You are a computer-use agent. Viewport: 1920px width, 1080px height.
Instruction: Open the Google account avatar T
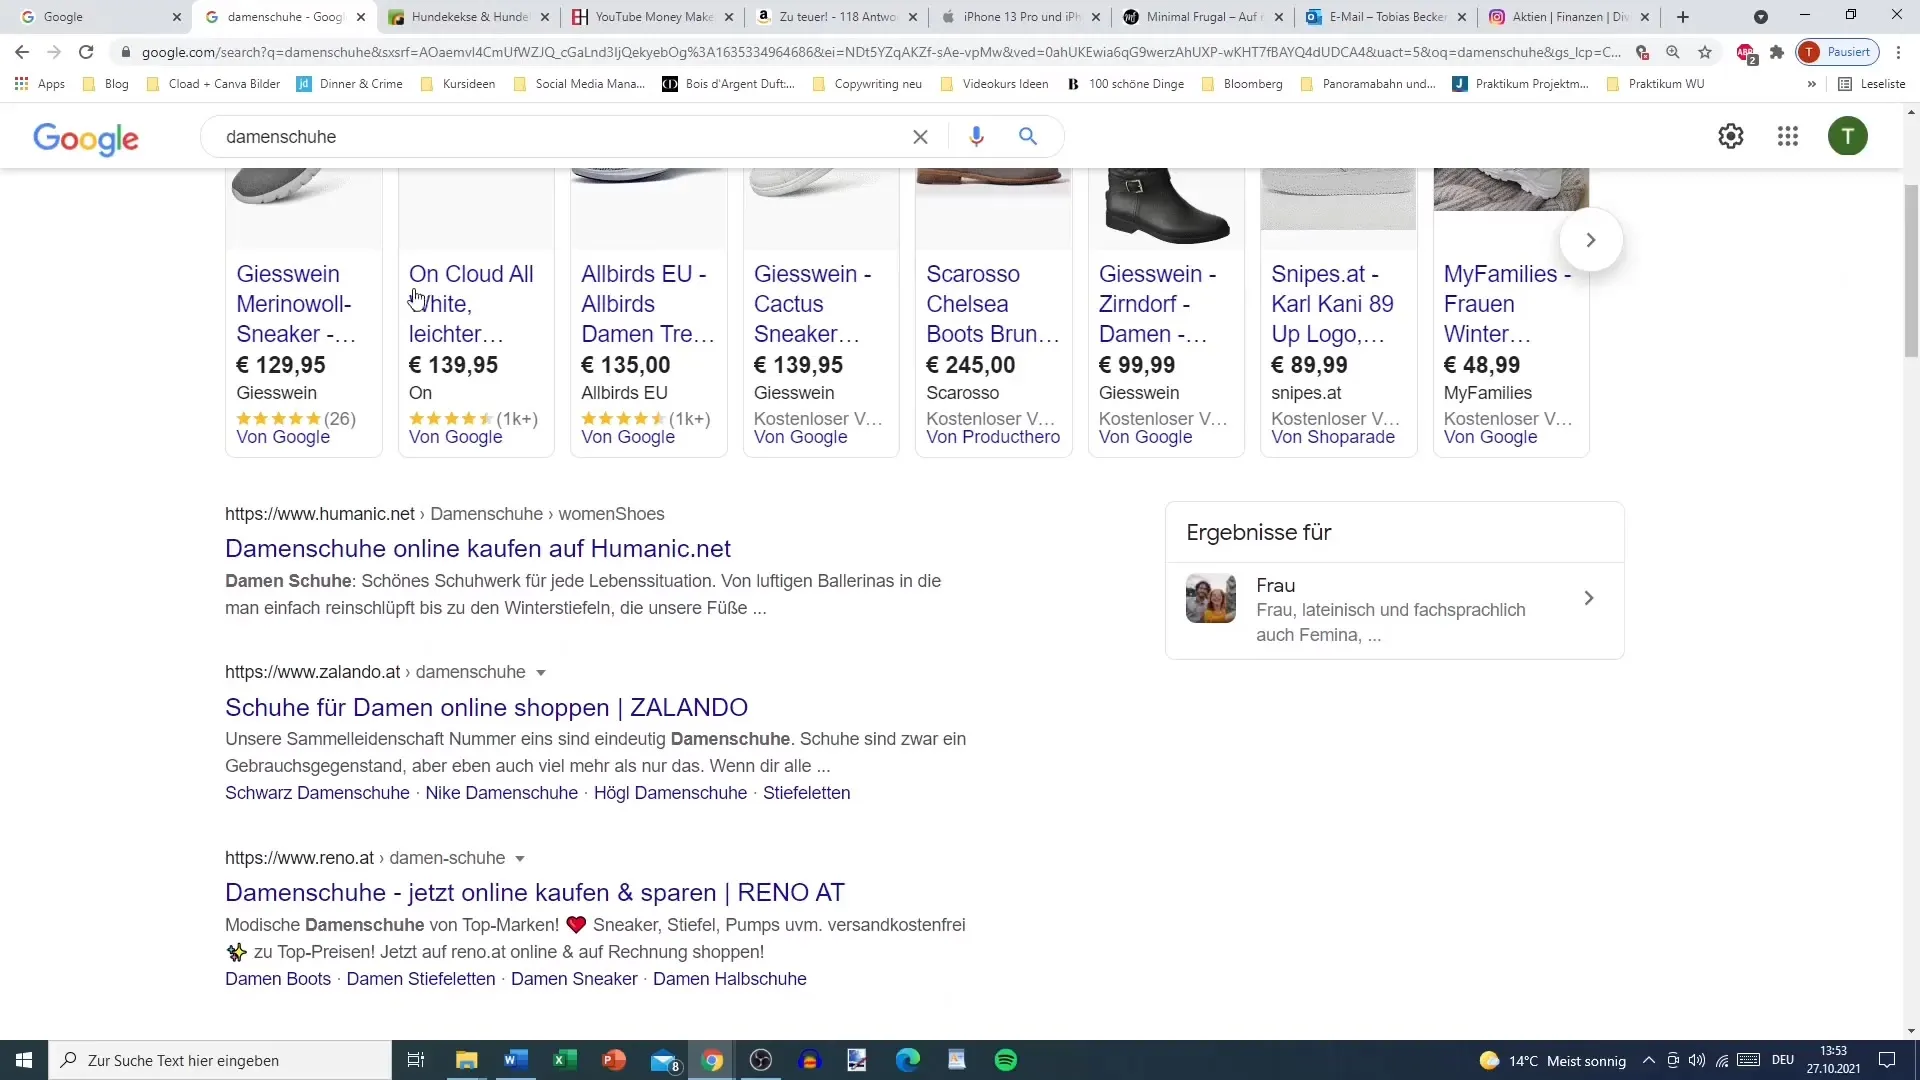tap(1848, 136)
